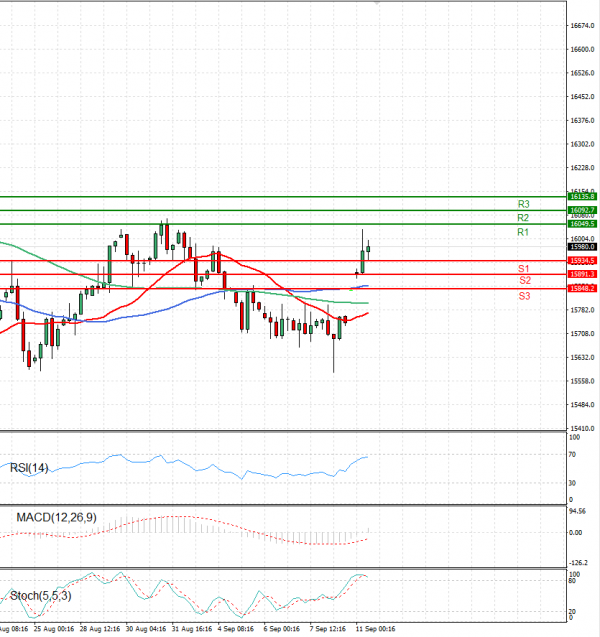Click the 11 Sep 00:16 time label
Image resolution: width=600 pixels, height=637 pixels.
point(375,629)
